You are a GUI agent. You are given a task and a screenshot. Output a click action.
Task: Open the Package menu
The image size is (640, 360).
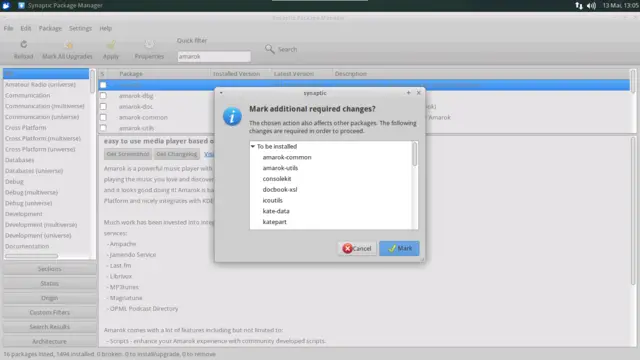click(50, 28)
